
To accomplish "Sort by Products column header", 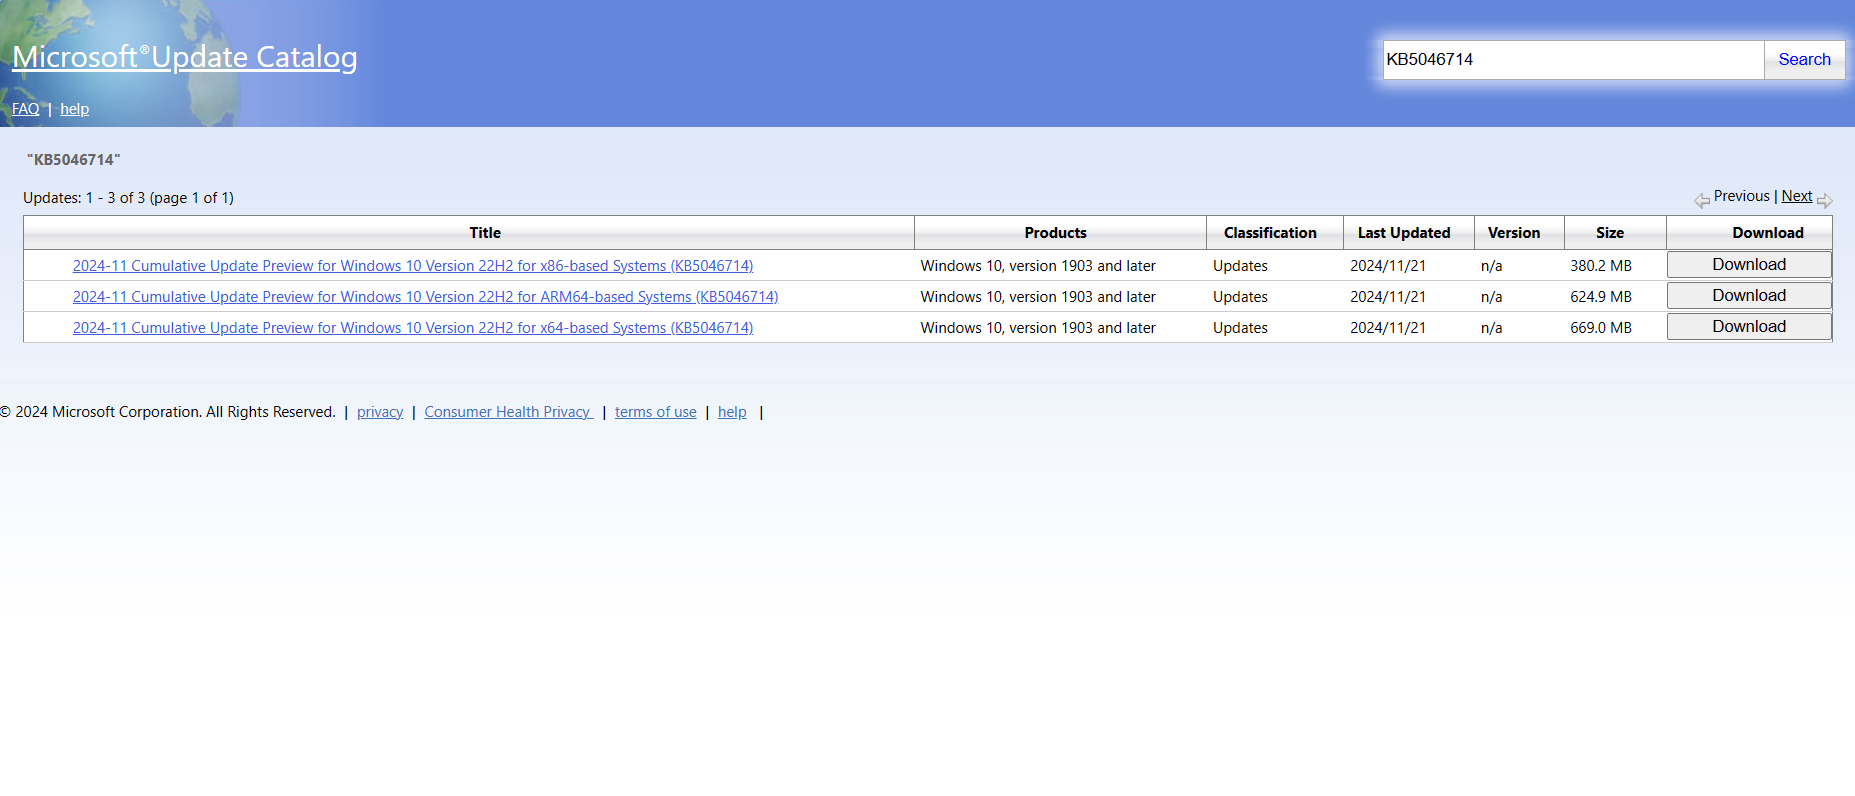I will click(1055, 233).
